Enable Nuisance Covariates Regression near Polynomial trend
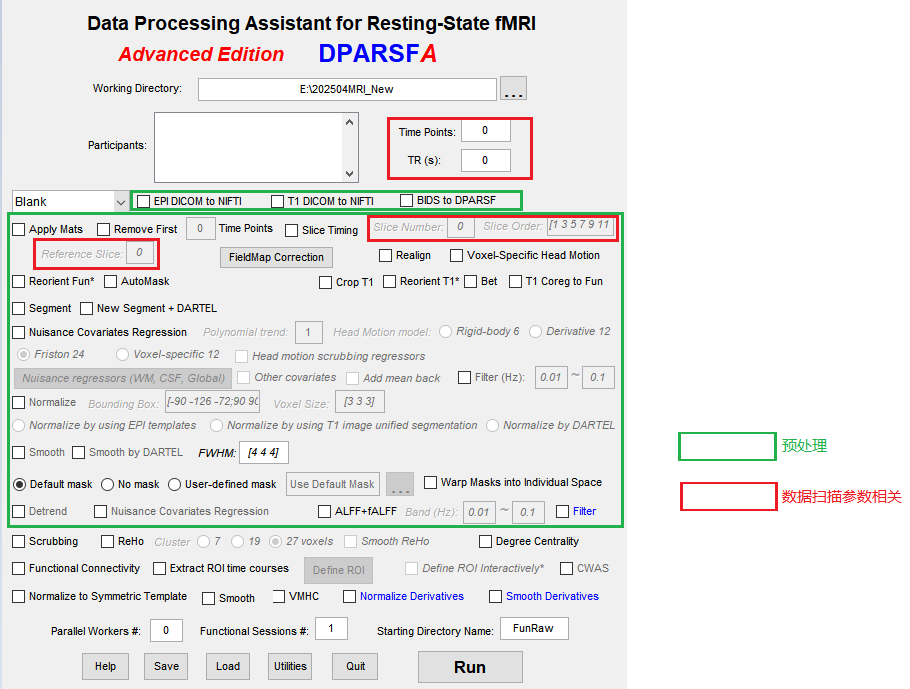 tap(19, 333)
